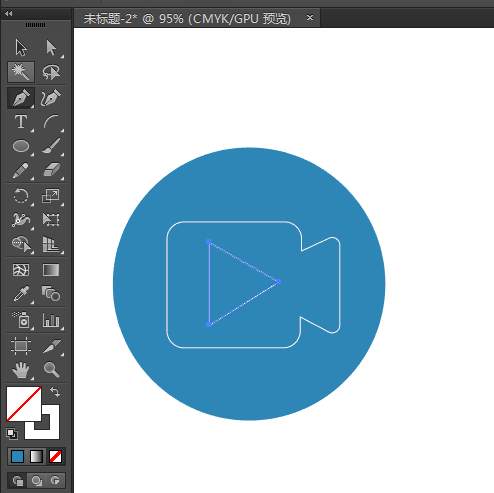
Task: Select the Direct Selection tool
Action: click(x=51, y=48)
